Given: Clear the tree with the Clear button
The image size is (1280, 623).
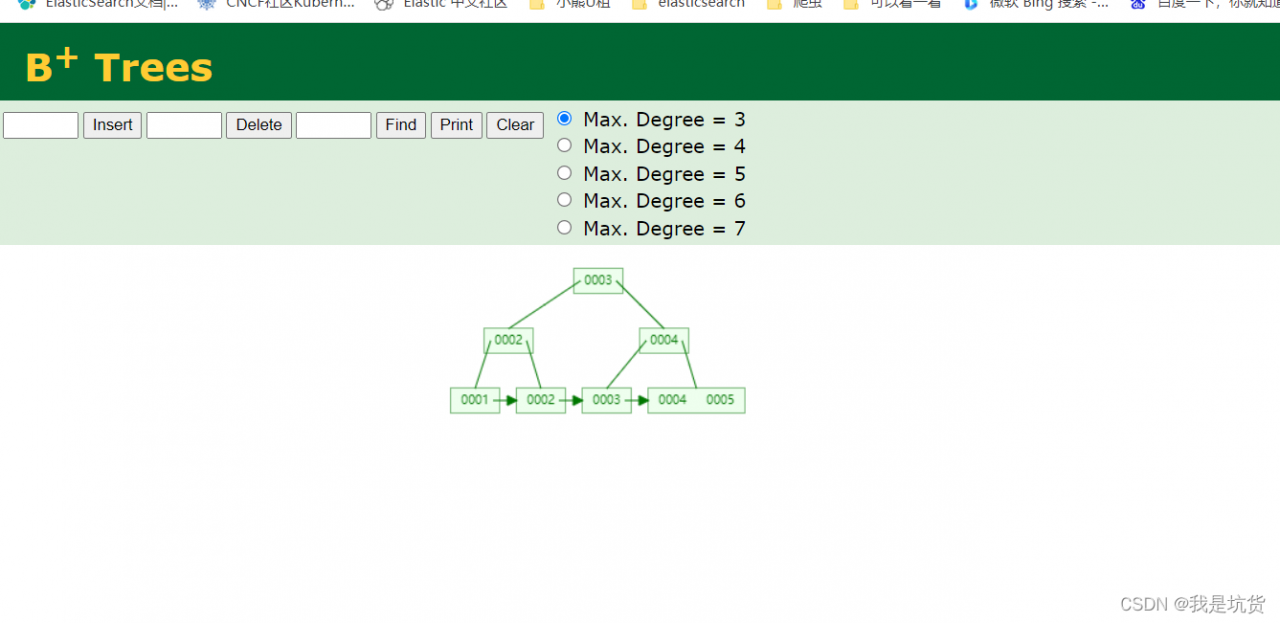Looking at the screenshot, I should click(x=514, y=125).
